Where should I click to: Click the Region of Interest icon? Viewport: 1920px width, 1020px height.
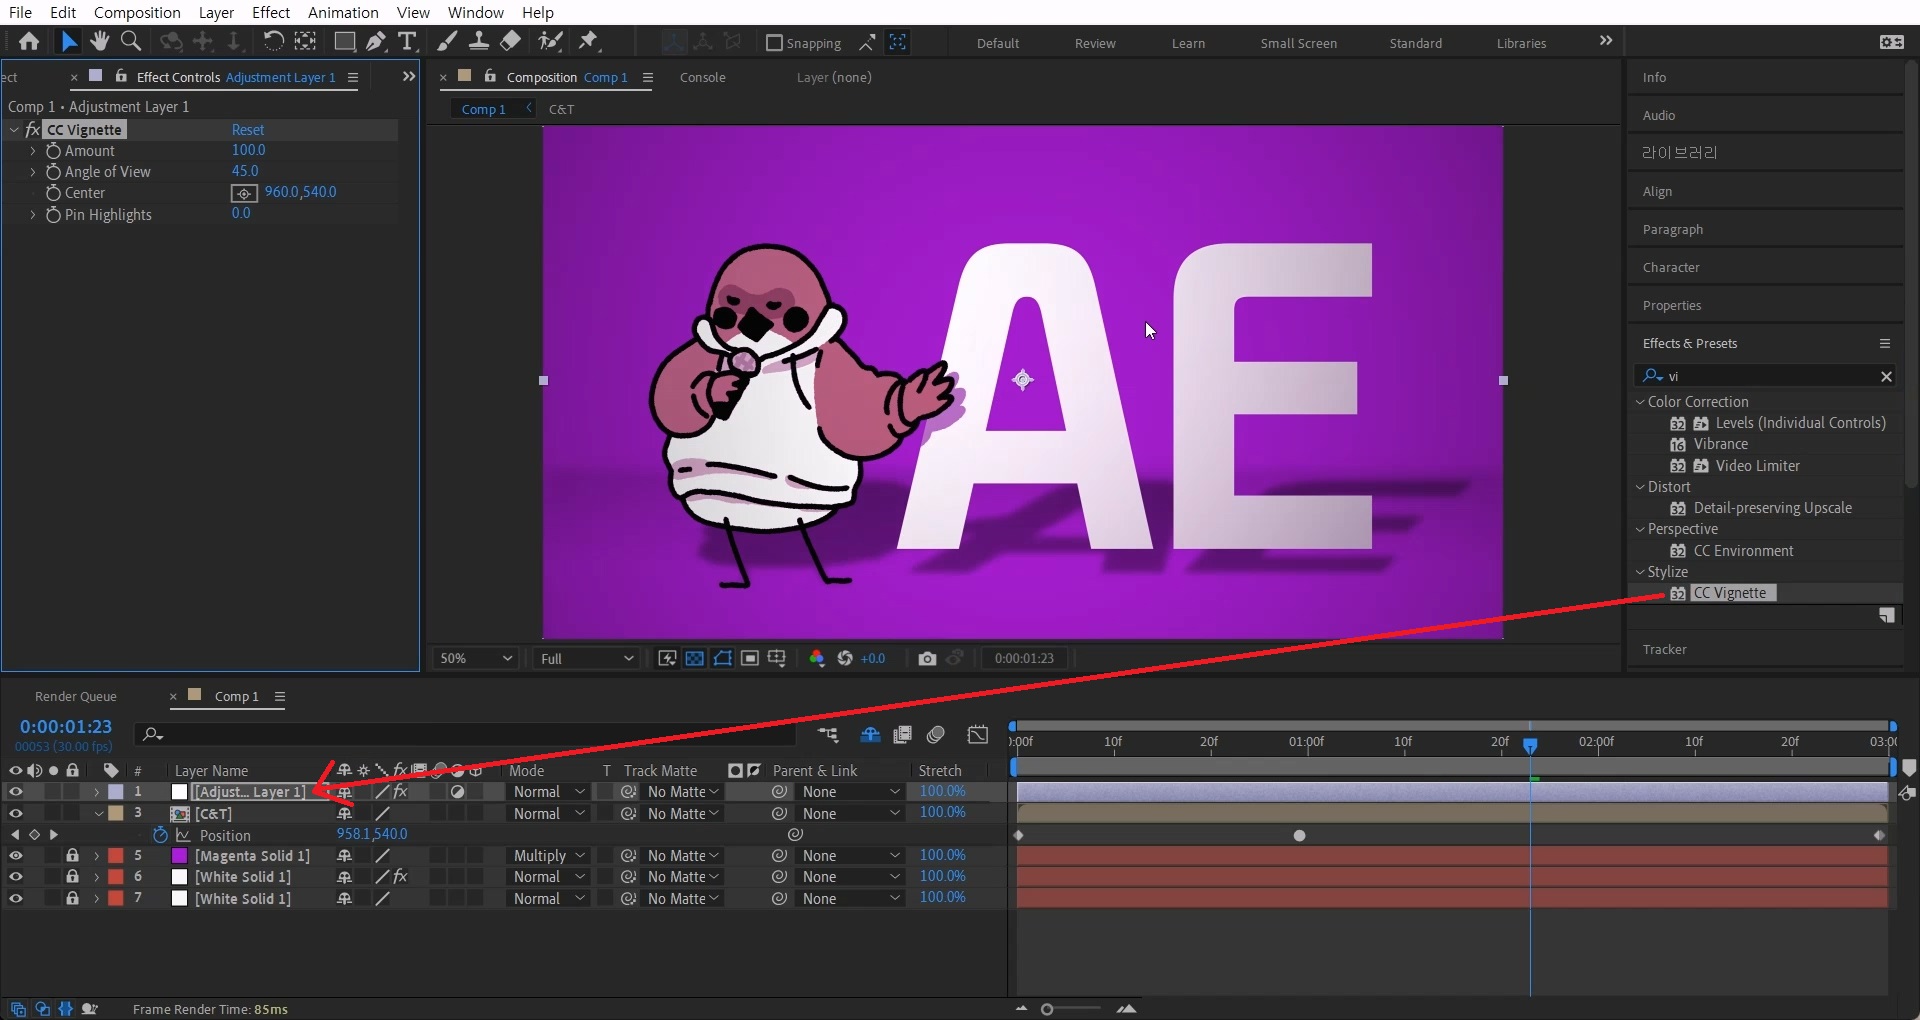click(x=749, y=658)
